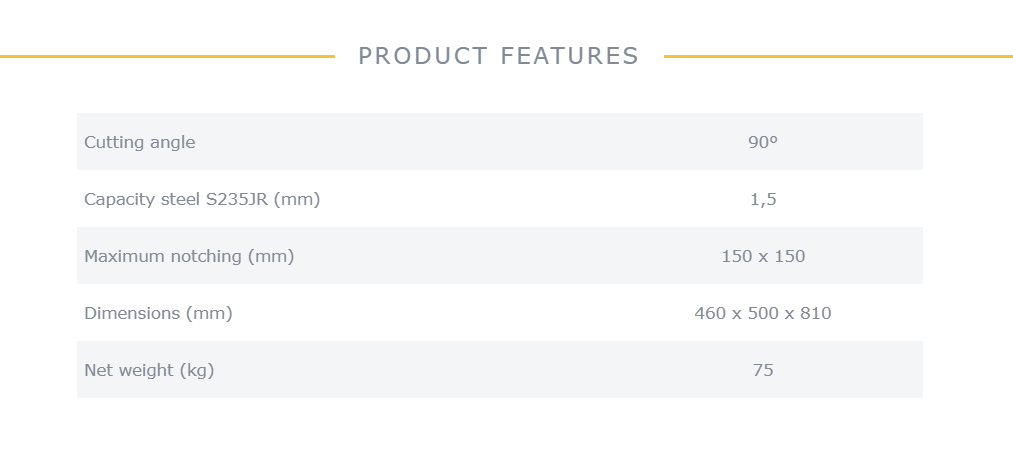Viewport: 1013px width, 462px height.
Task: Select the Net weight (kg) label
Action: tap(149, 370)
